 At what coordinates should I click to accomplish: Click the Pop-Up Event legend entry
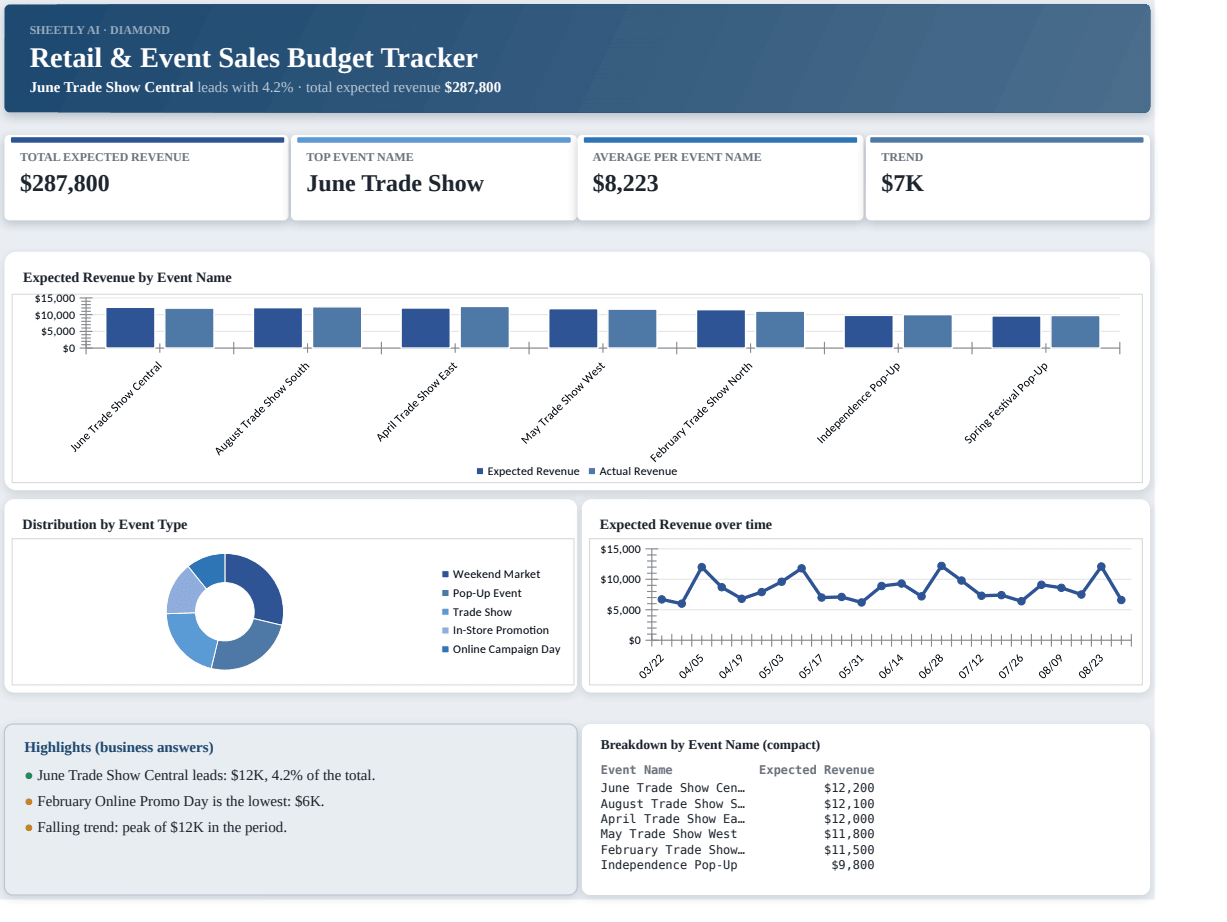[481, 593]
